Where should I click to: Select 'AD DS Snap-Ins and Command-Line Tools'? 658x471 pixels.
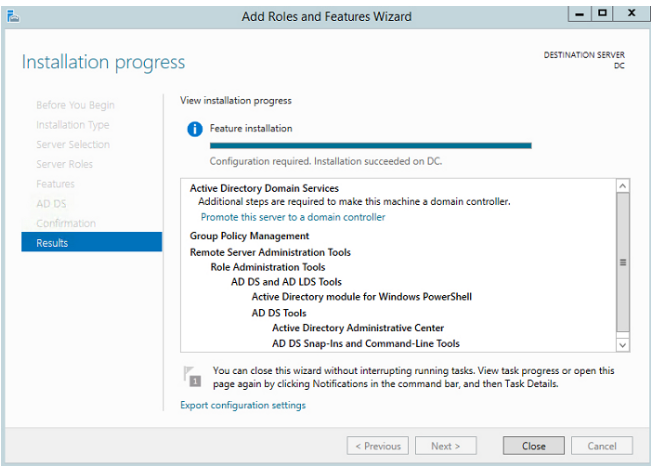click(x=366, y=343)
